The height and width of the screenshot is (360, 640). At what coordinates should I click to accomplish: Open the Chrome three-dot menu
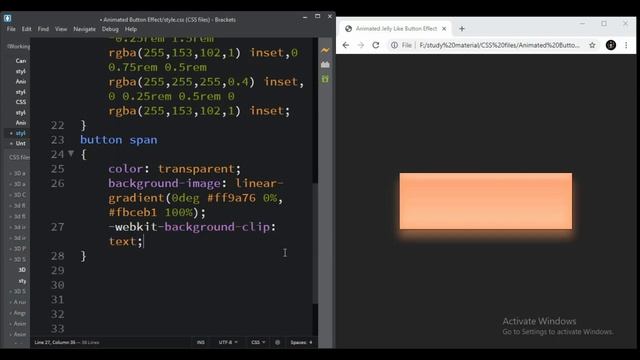point(626,45)
